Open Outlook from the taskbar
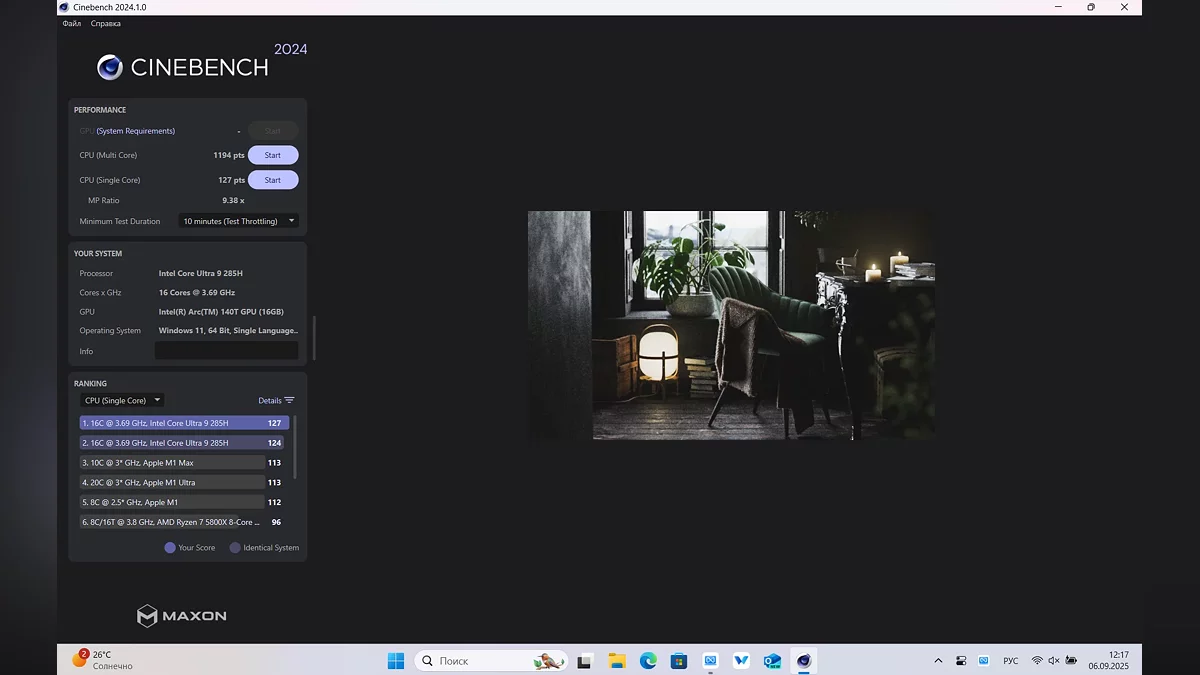The height and width of the screenshot is (675, 1200). [x=772, y=661]
